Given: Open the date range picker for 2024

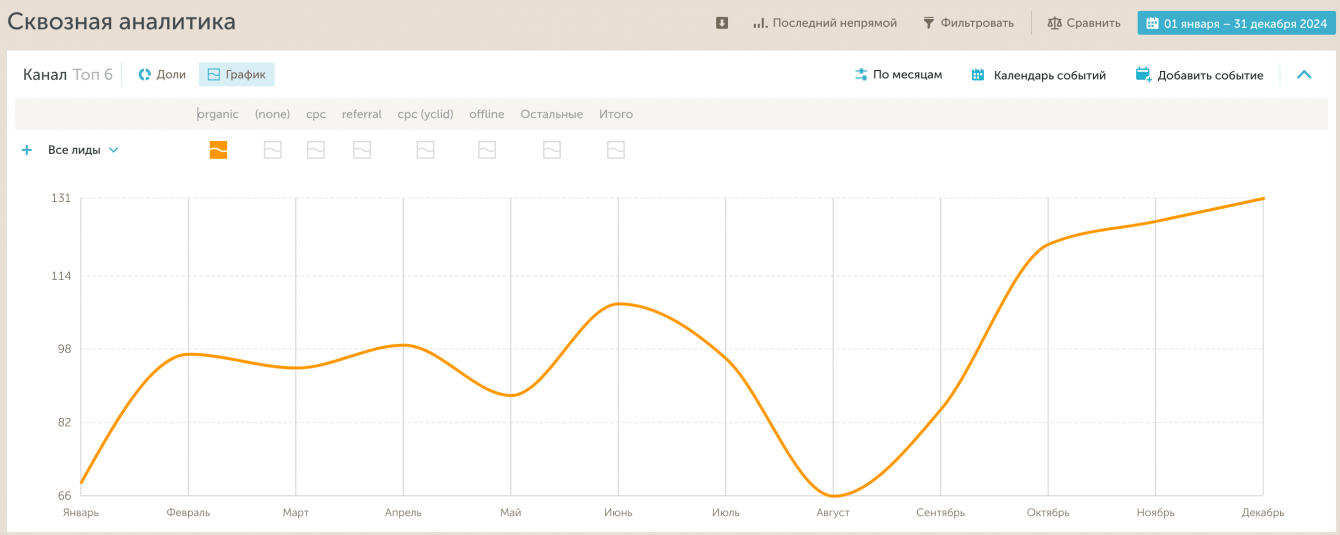Looking at the screenshot, I should (x=1236, y=23).
